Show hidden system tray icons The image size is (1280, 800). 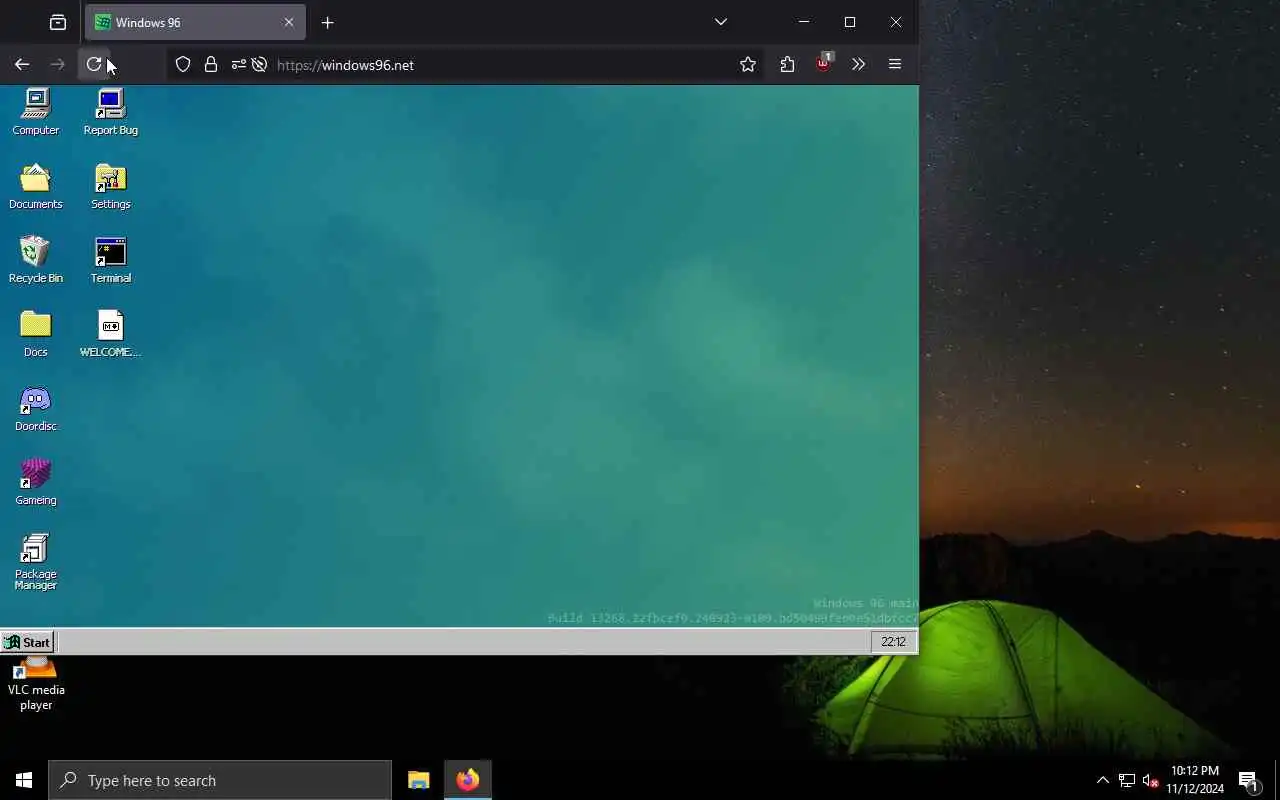tap(1102, 780)
